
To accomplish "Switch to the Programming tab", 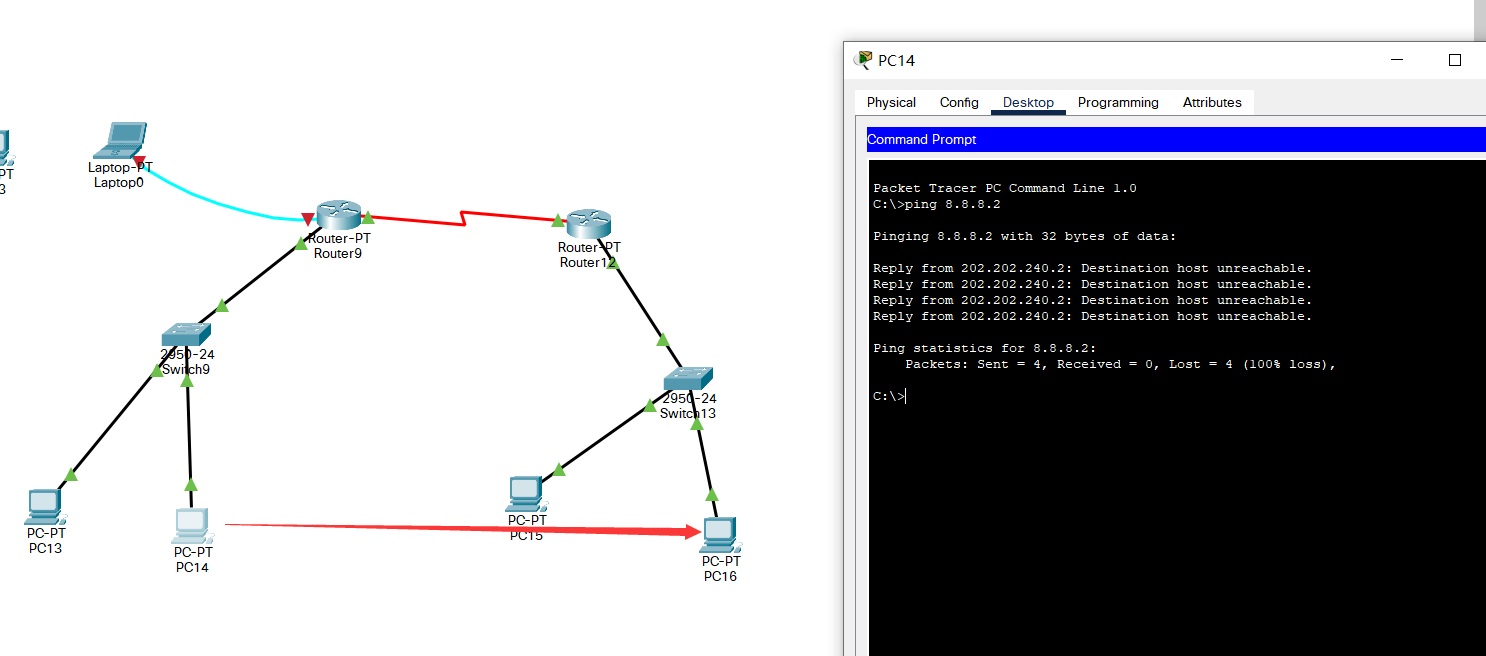I will (x=1118, y=102).
